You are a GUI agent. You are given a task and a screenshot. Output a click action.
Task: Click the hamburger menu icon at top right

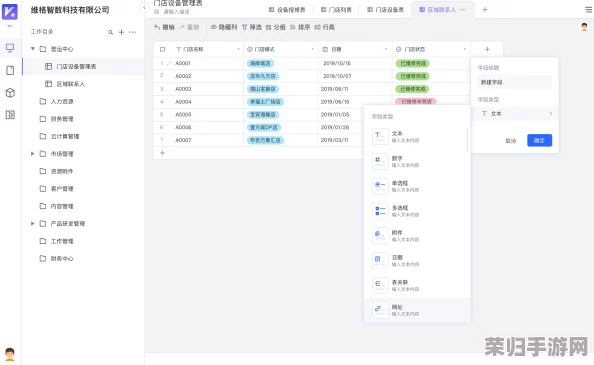(589, 10)
